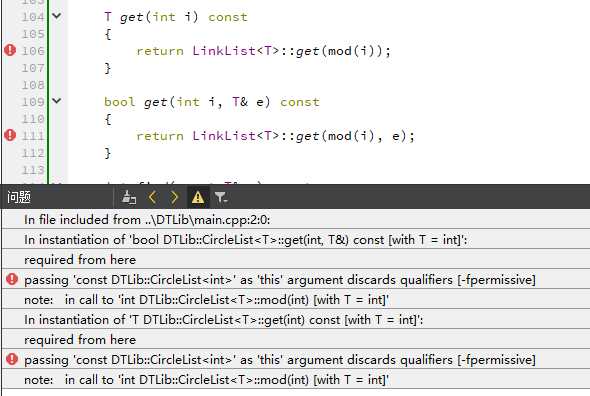Click line number 107 in gutter

33,68
